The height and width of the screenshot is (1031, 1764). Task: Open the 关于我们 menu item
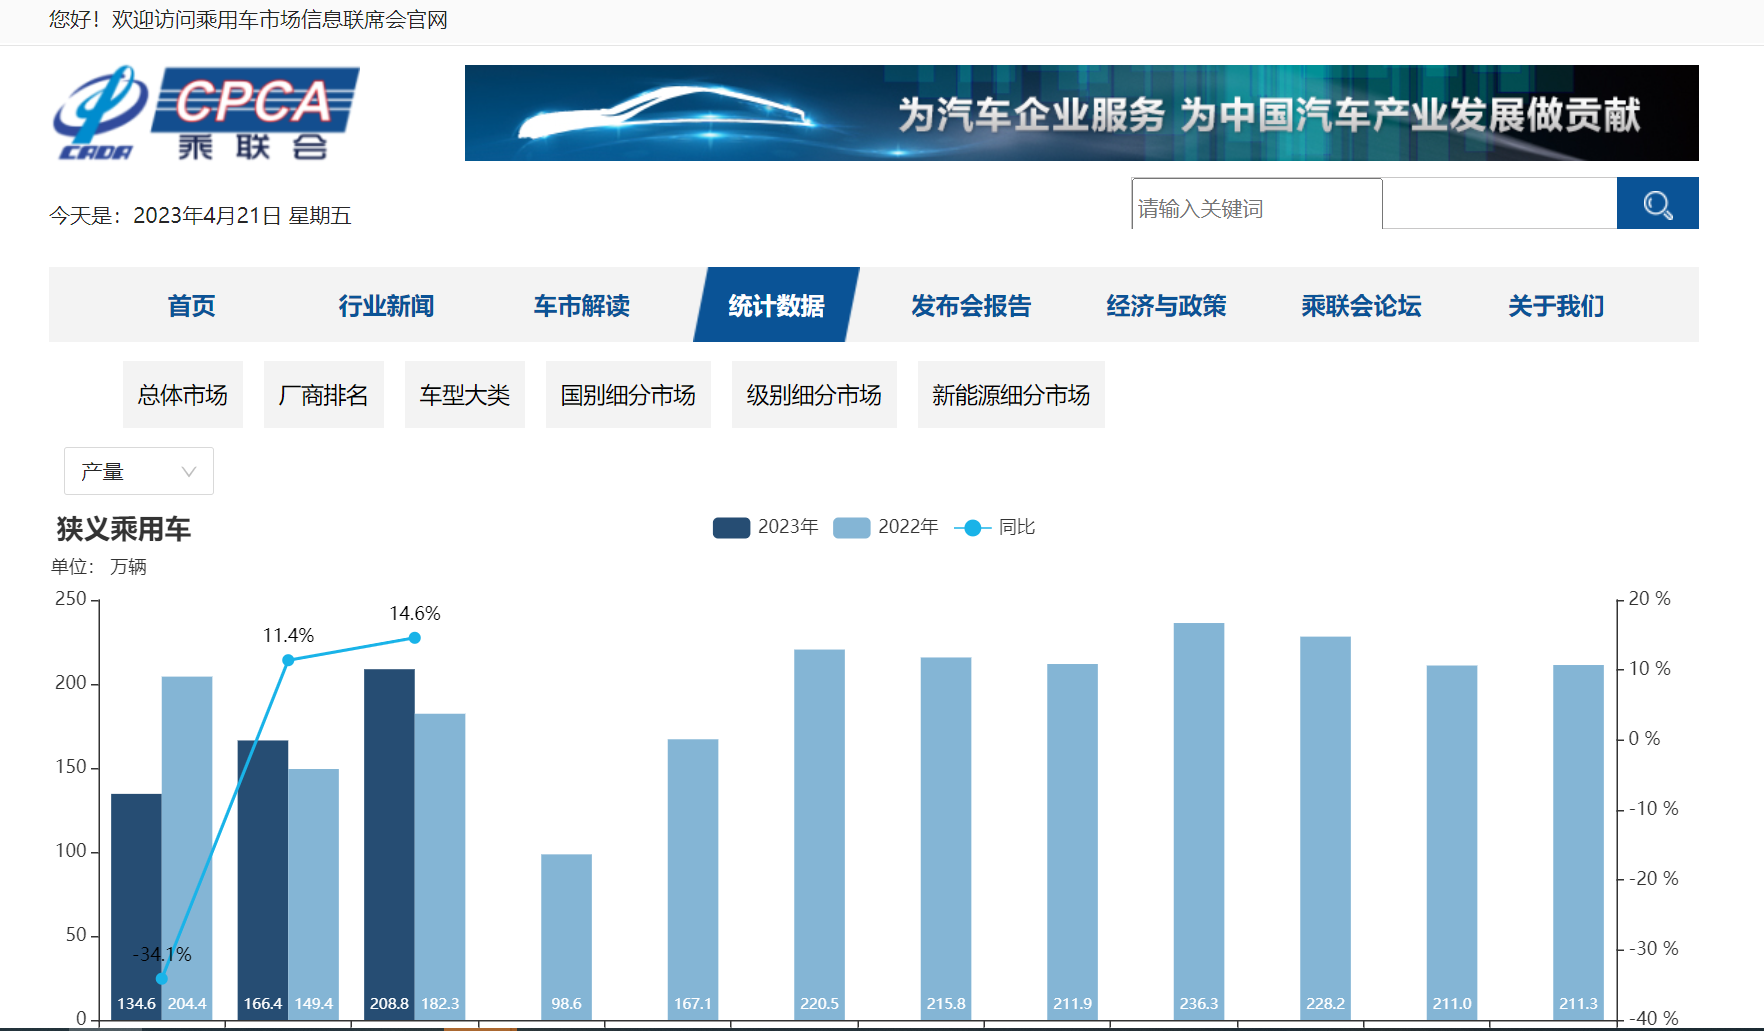tap(1556, 306)
